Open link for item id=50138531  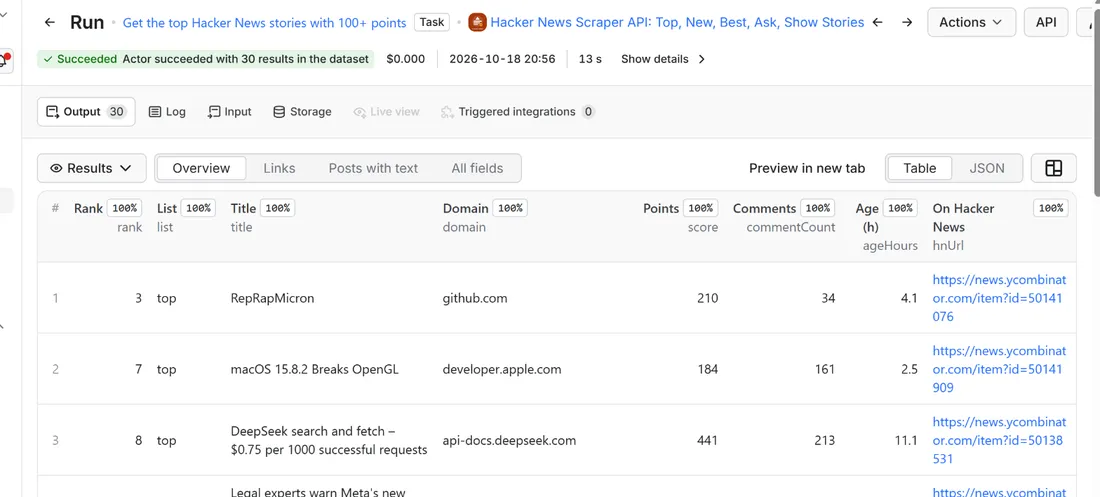(998, 440)
